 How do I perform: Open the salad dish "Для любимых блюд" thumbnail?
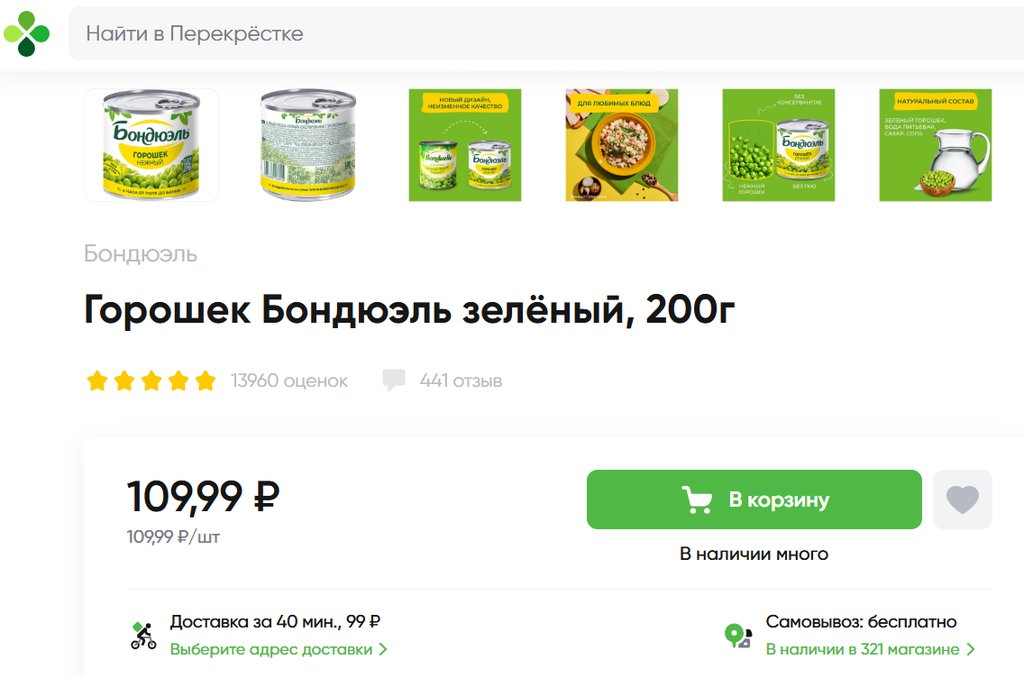(622, 145)
